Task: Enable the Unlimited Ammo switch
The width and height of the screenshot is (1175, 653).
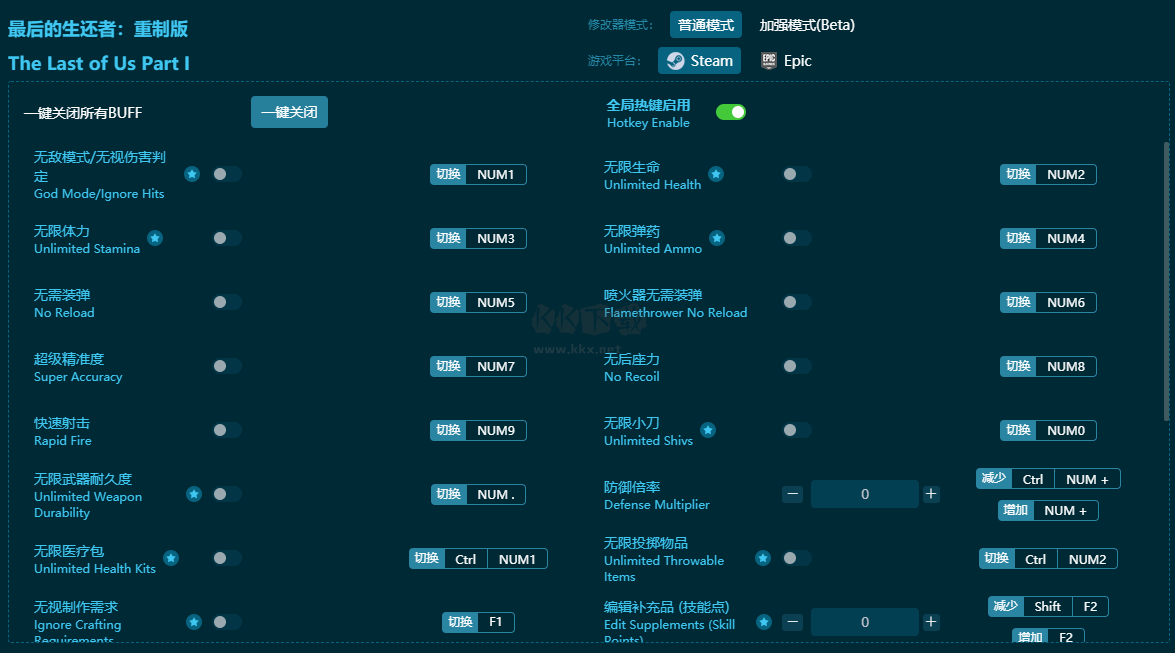Action: (x=797, y=238)
